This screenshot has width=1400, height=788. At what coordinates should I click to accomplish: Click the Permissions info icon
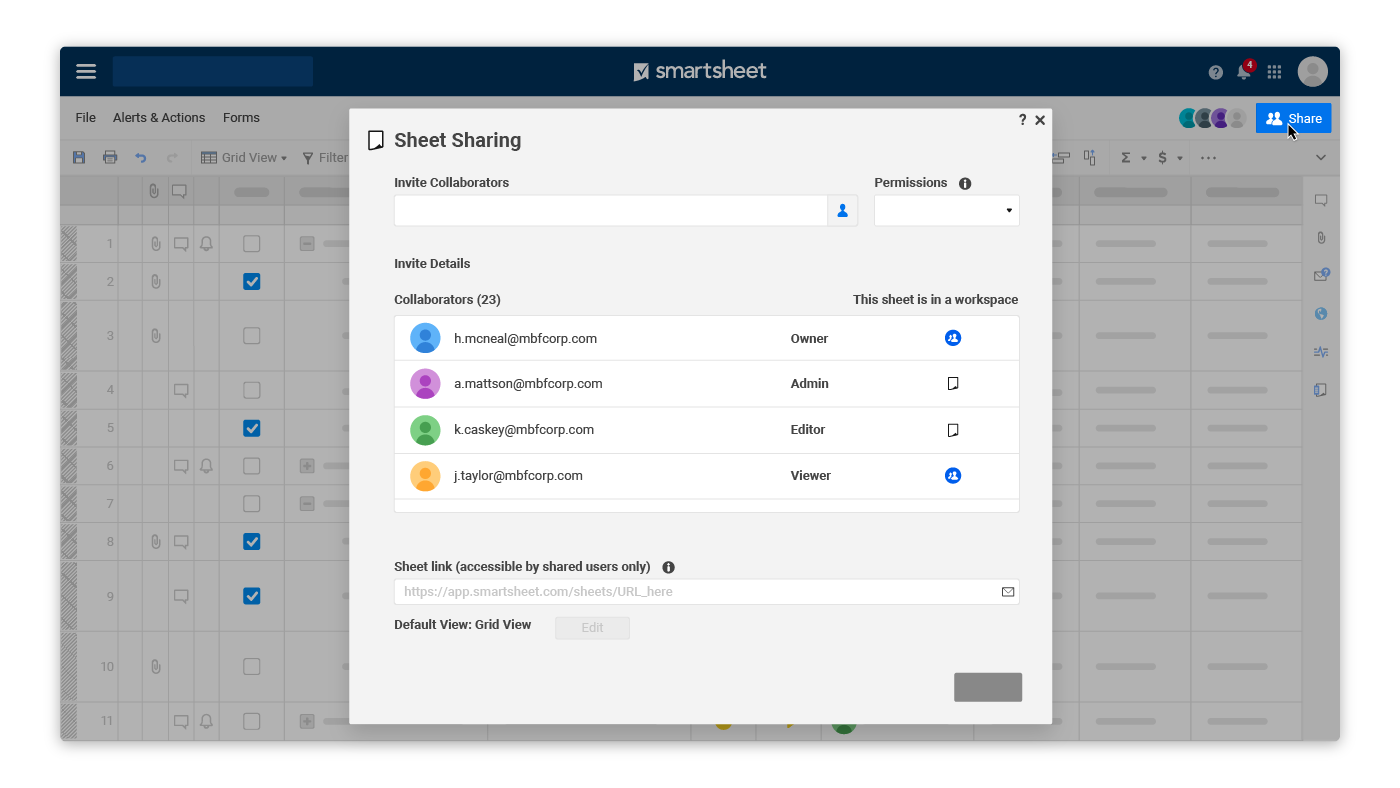tap(965, 184)
